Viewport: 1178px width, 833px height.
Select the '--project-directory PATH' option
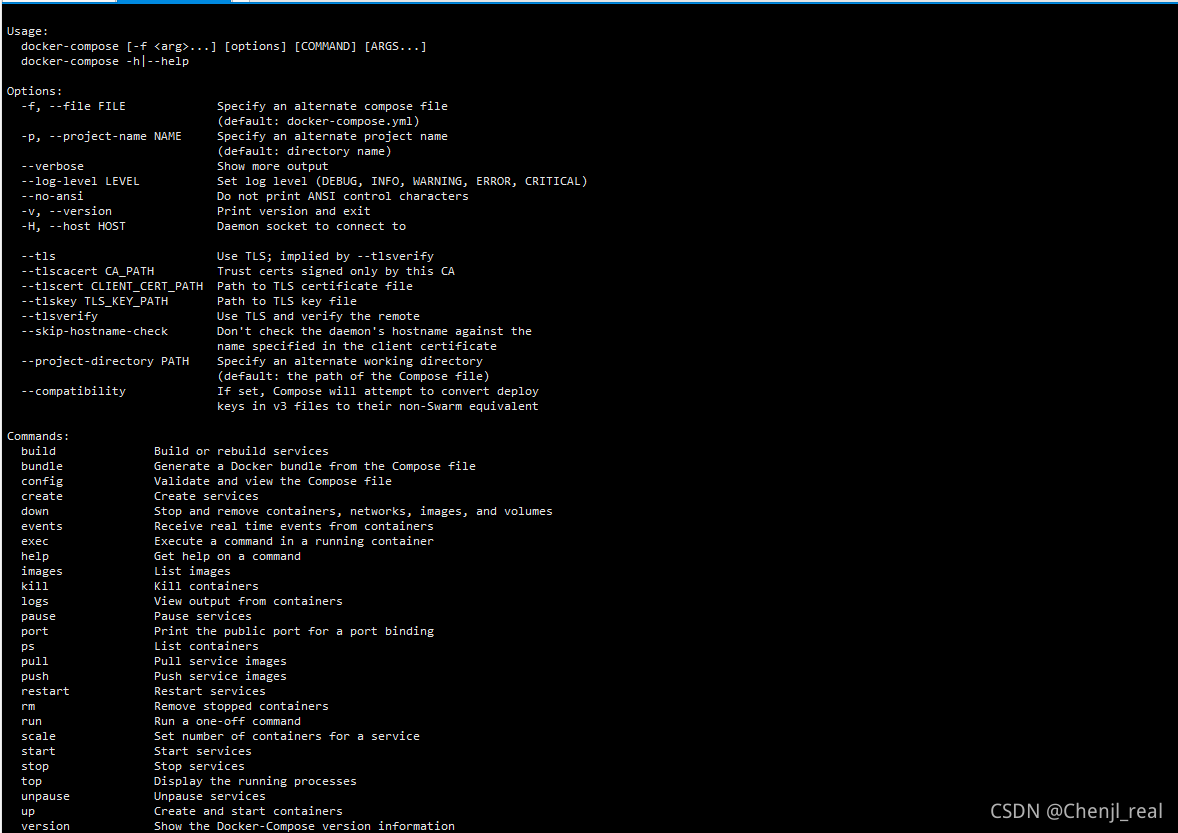(x=105, y=362)
